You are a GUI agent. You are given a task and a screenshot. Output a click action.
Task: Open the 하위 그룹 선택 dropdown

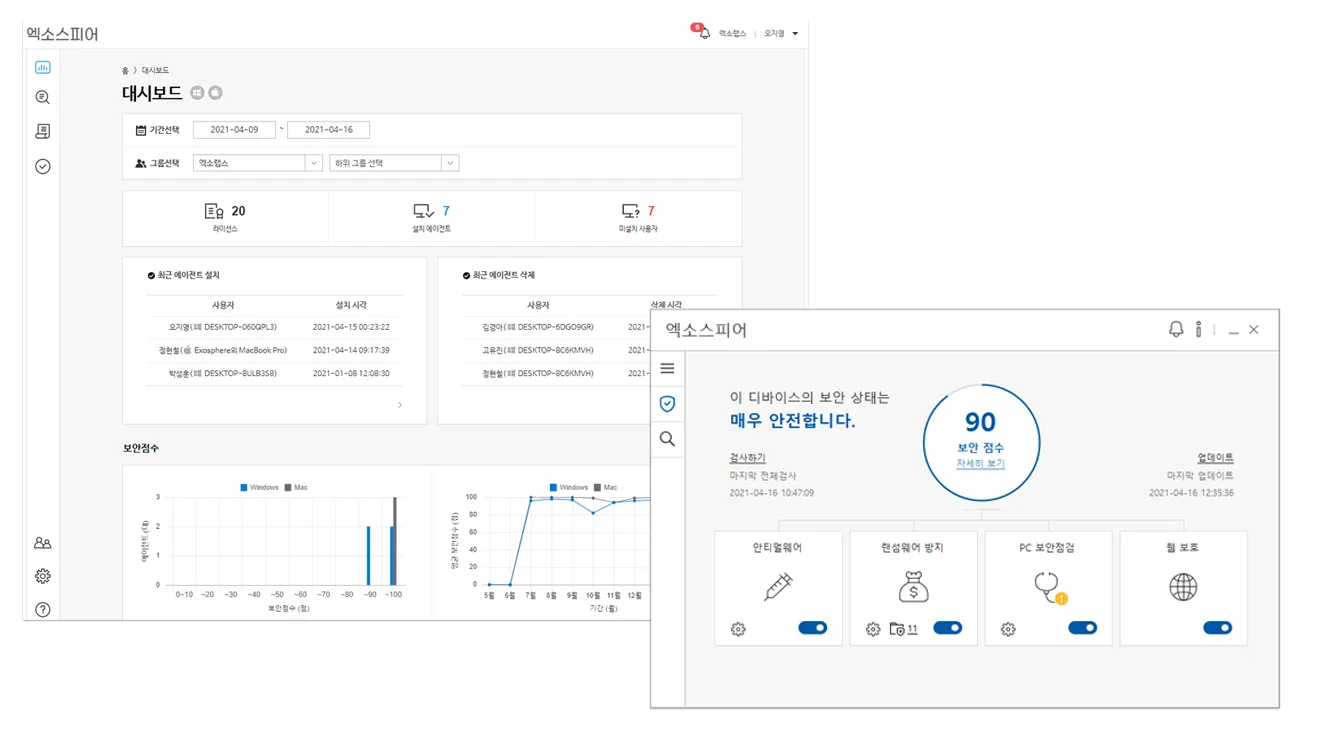pos(393,163)
